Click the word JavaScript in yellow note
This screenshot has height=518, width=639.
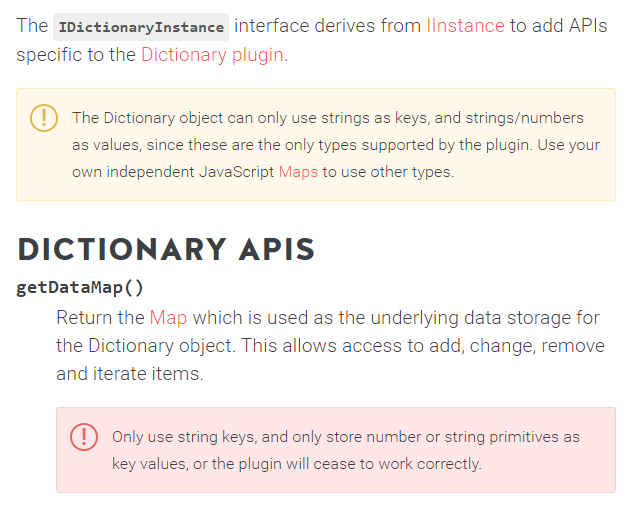[x=237, y=172]
